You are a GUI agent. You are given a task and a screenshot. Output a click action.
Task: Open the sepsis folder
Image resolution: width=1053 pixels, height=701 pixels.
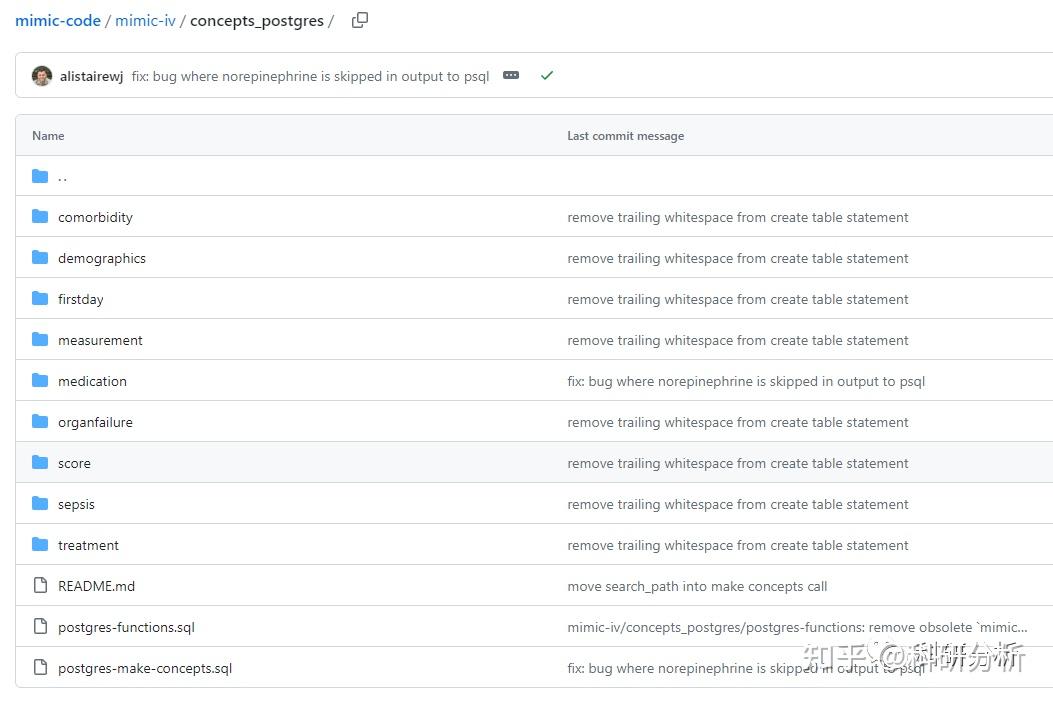pos(76,504)
